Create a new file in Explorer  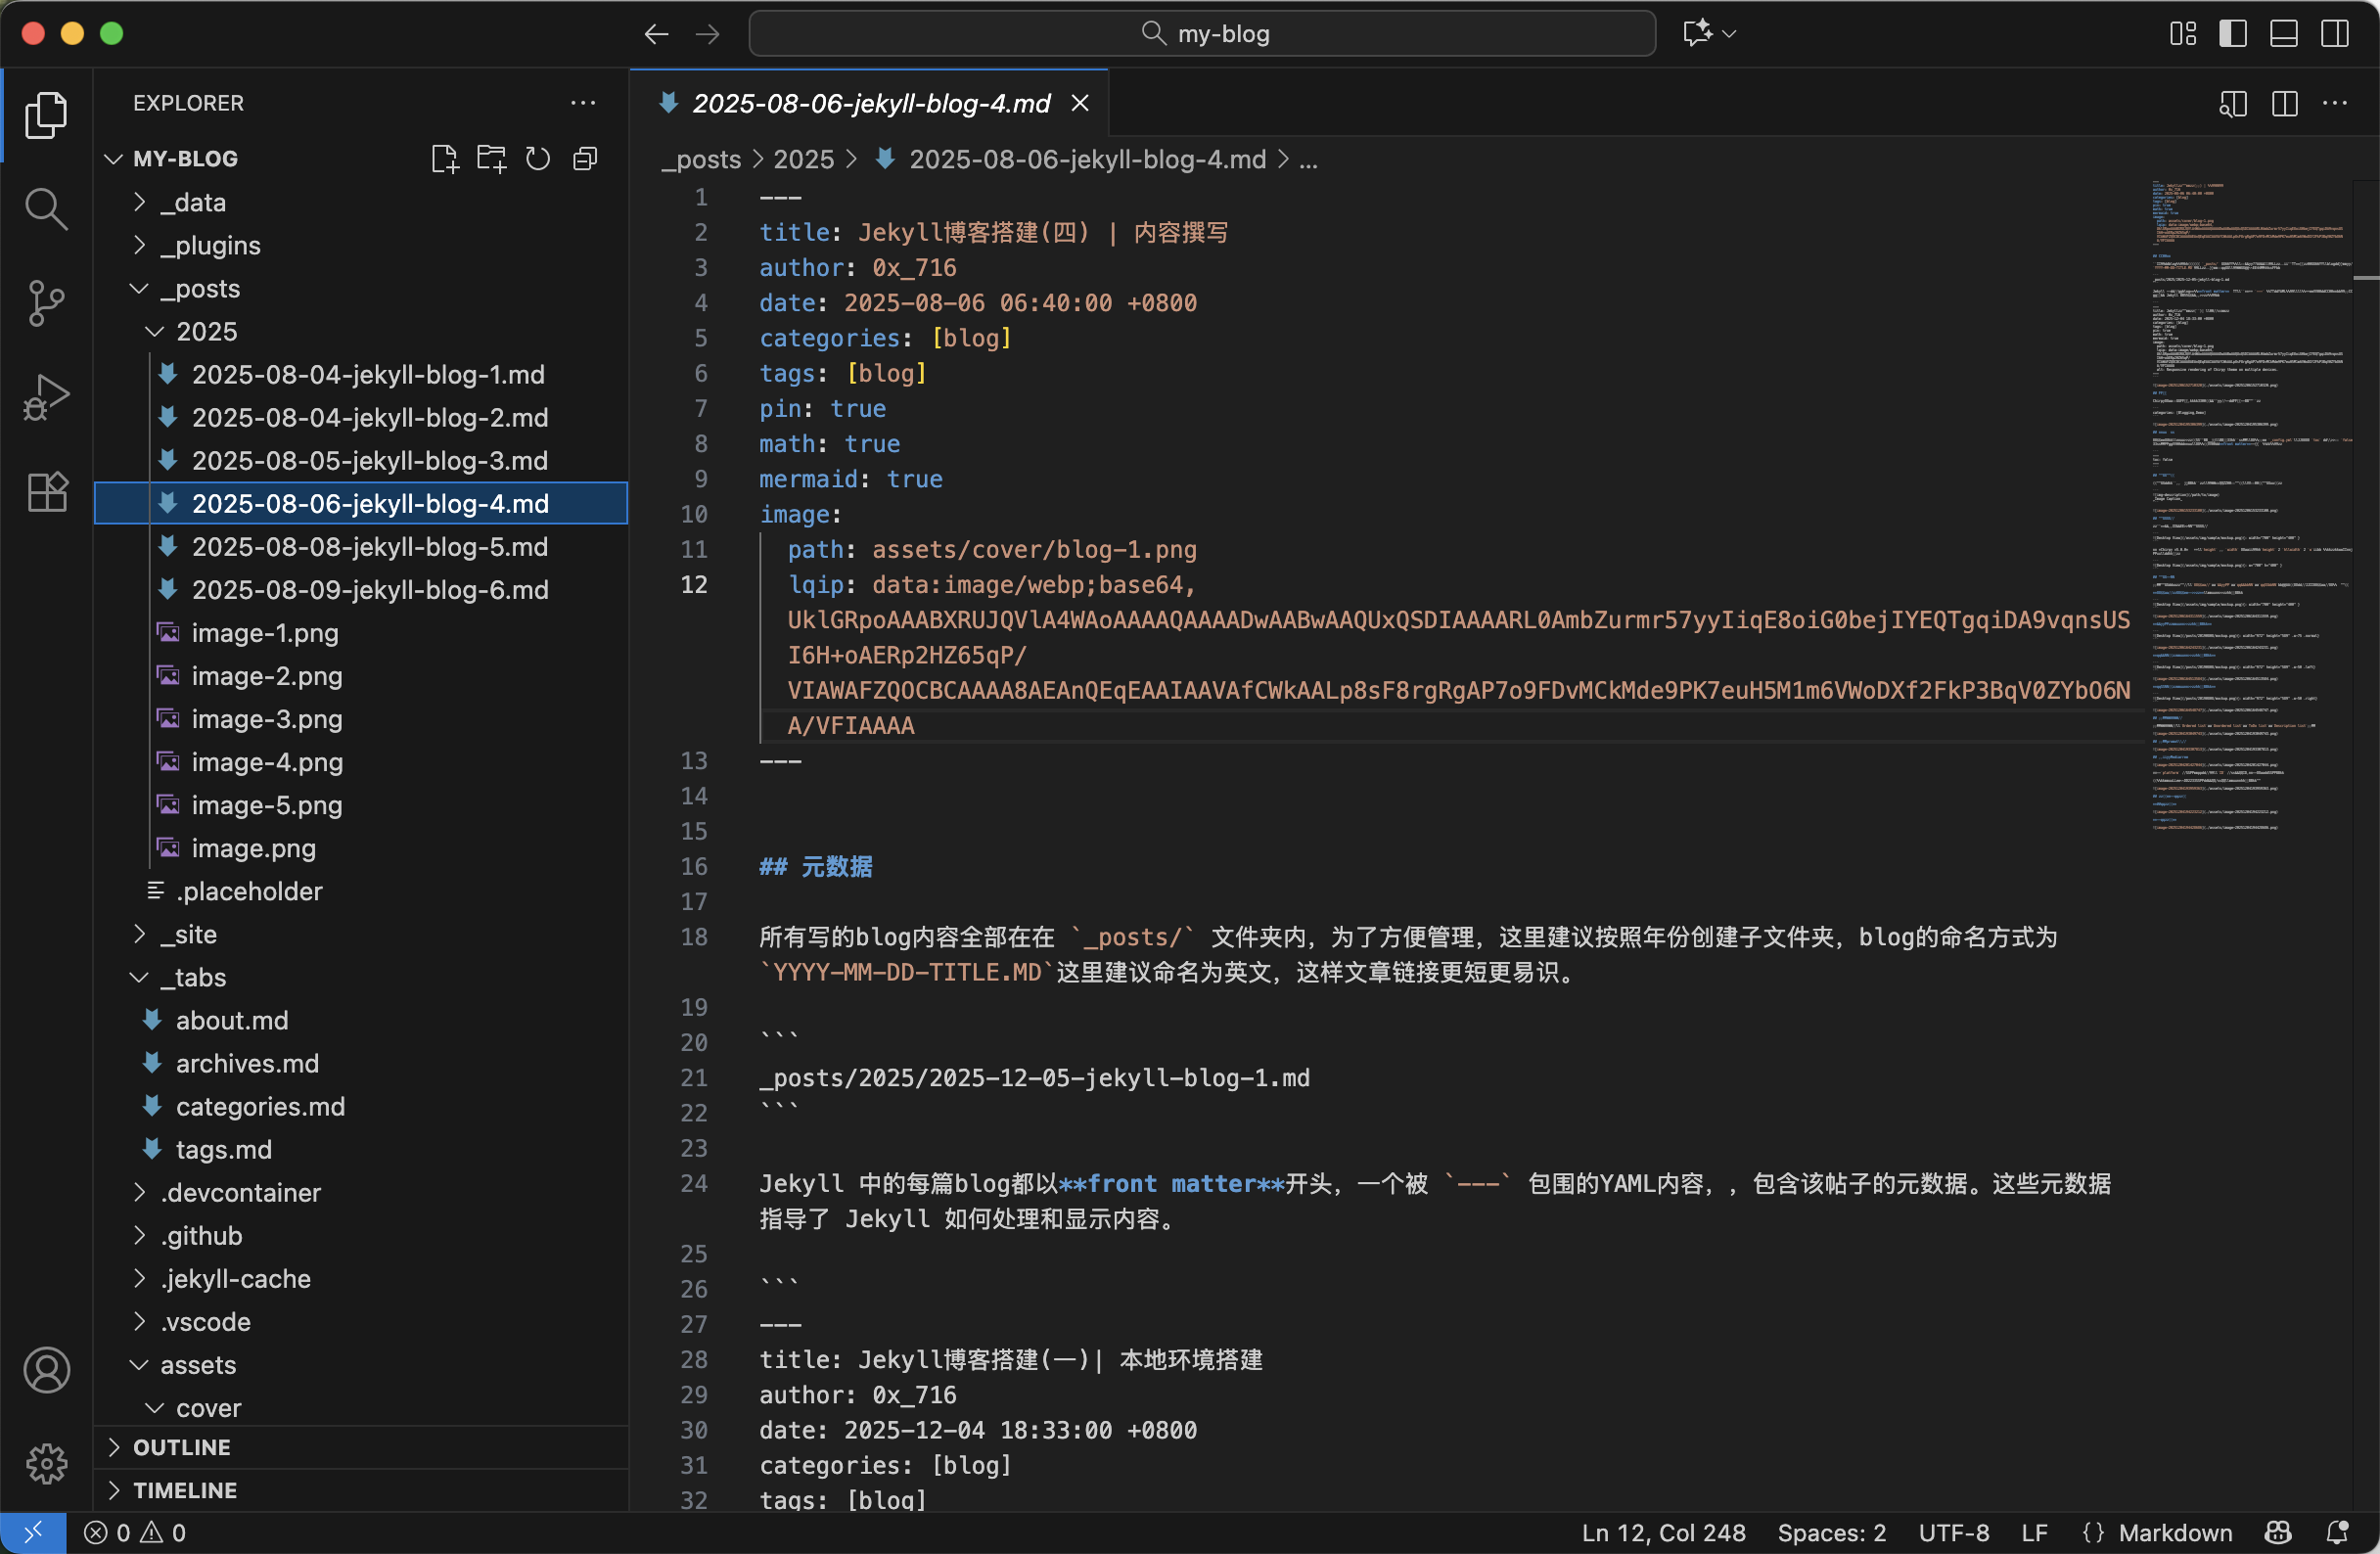pos(444,158)
